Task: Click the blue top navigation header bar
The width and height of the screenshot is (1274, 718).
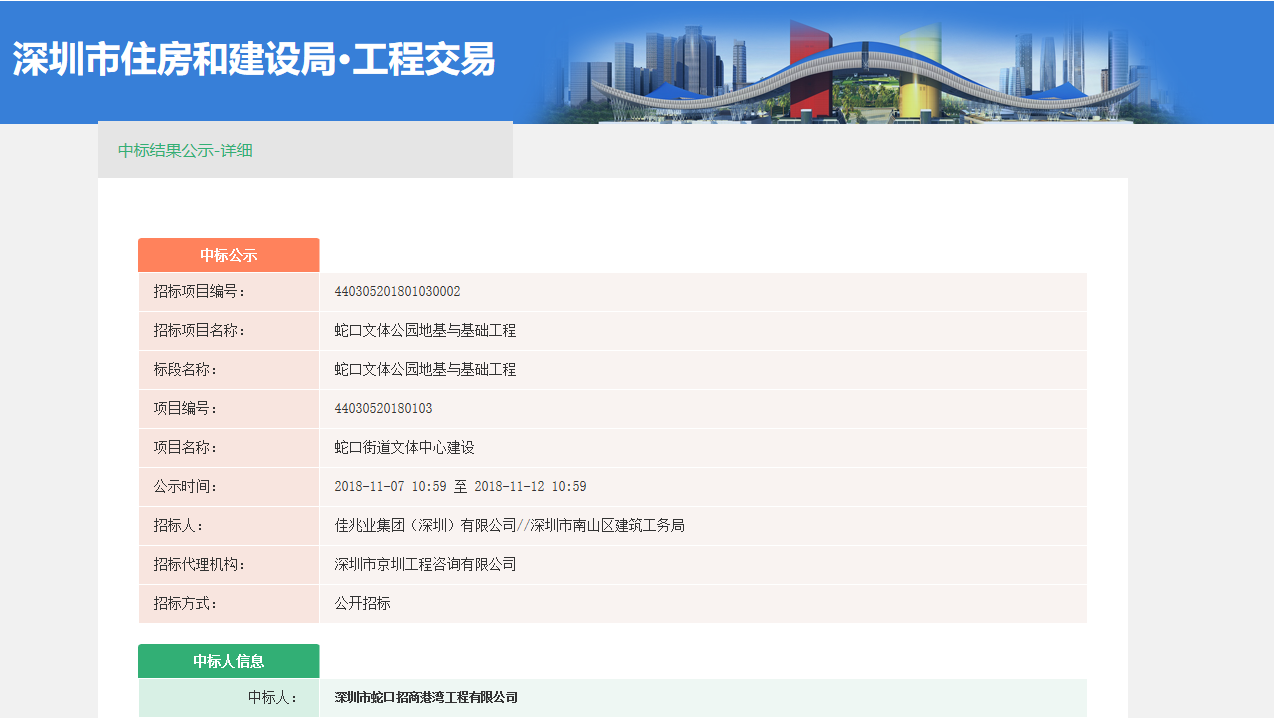Action: coord(637,58)
